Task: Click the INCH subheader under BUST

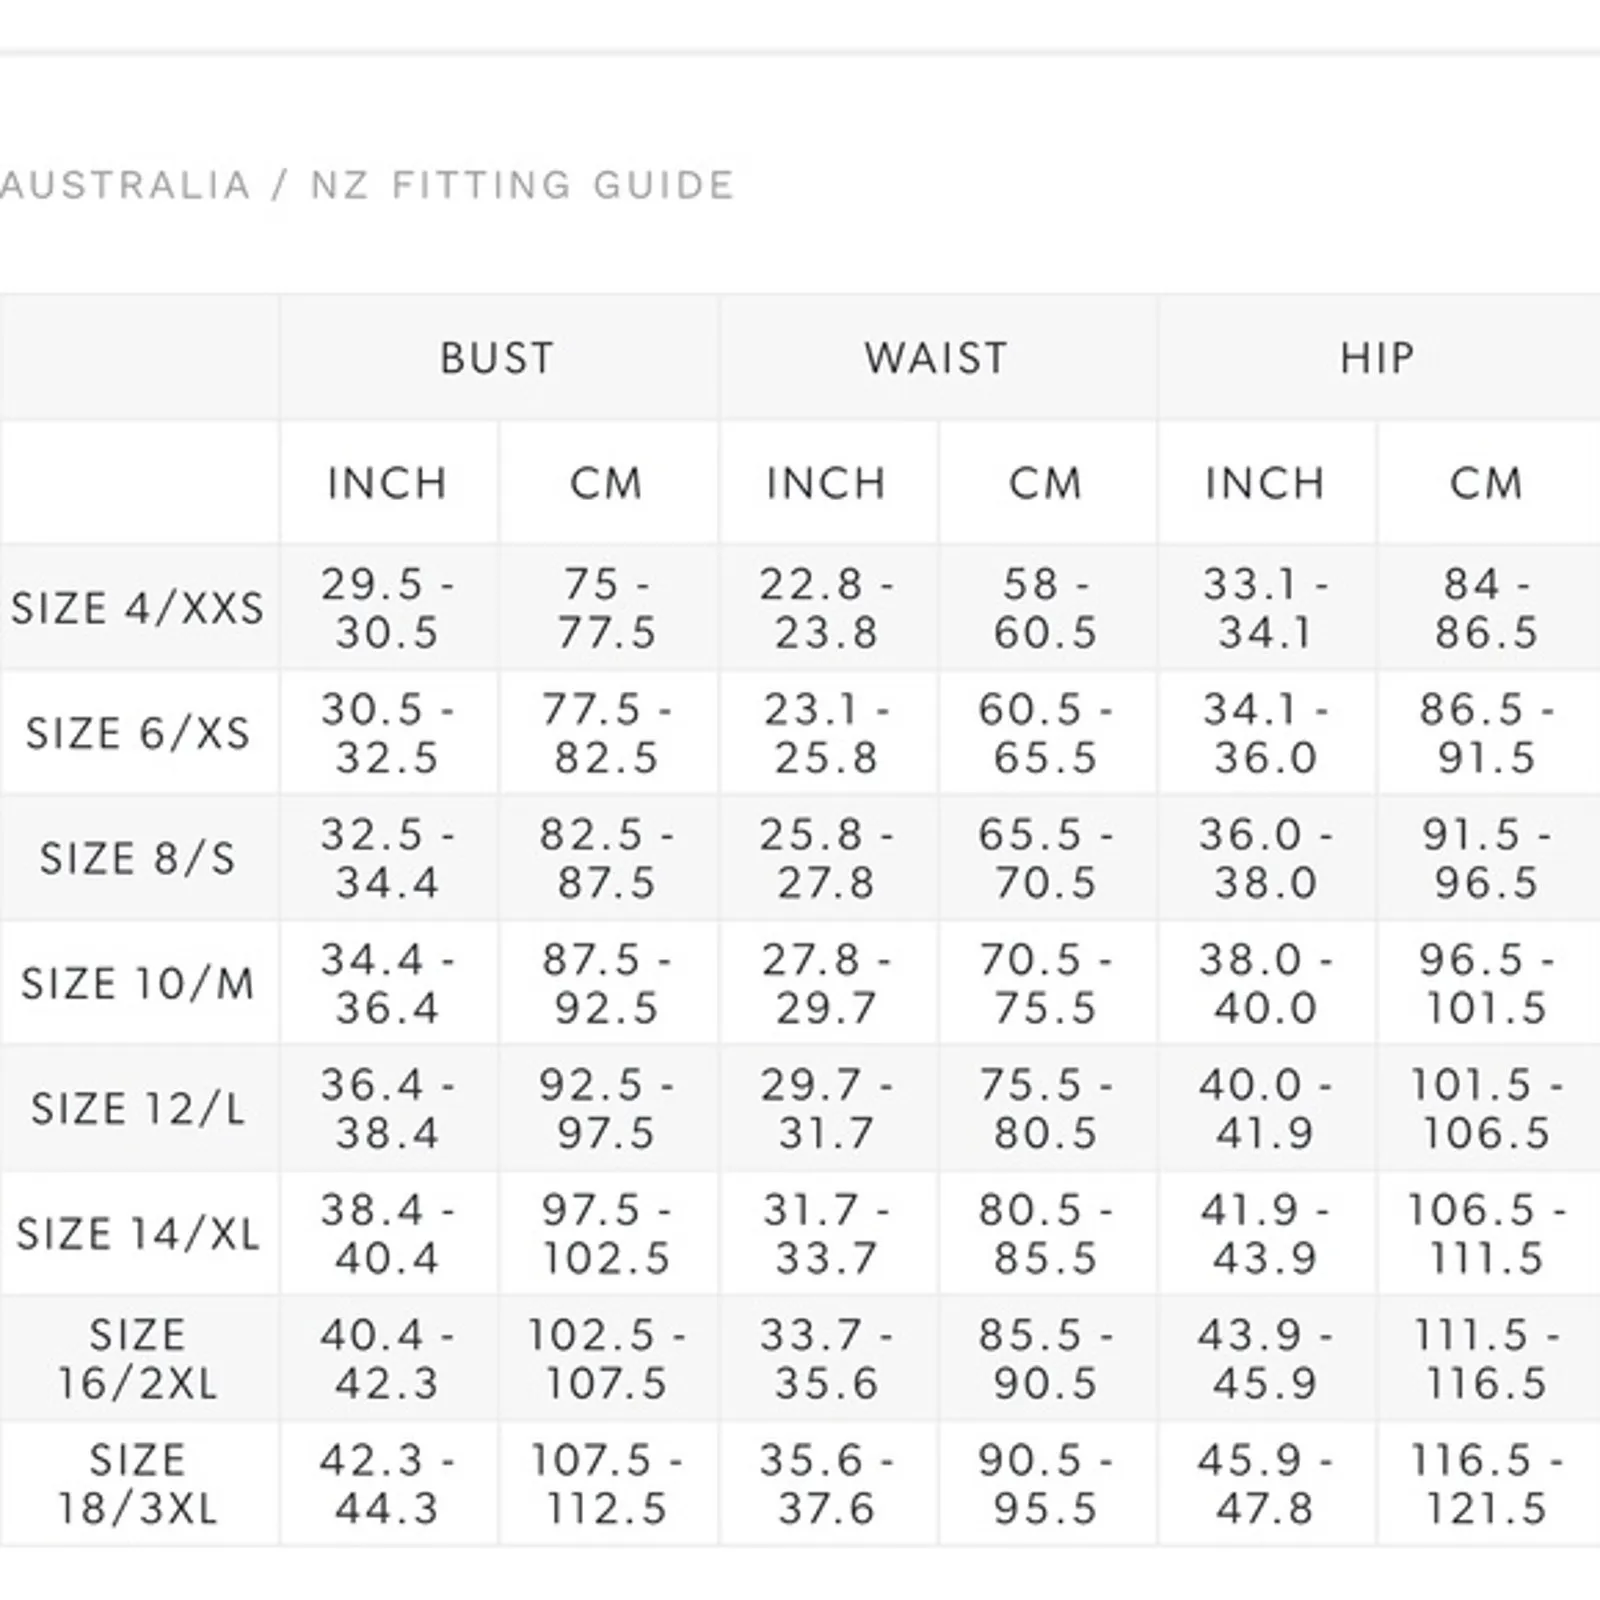Action: [x=387, y=484]
